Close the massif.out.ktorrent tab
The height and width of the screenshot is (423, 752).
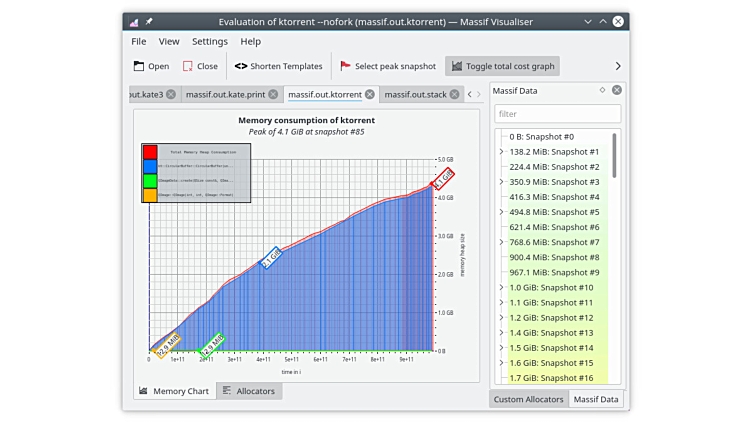(370, 94)
